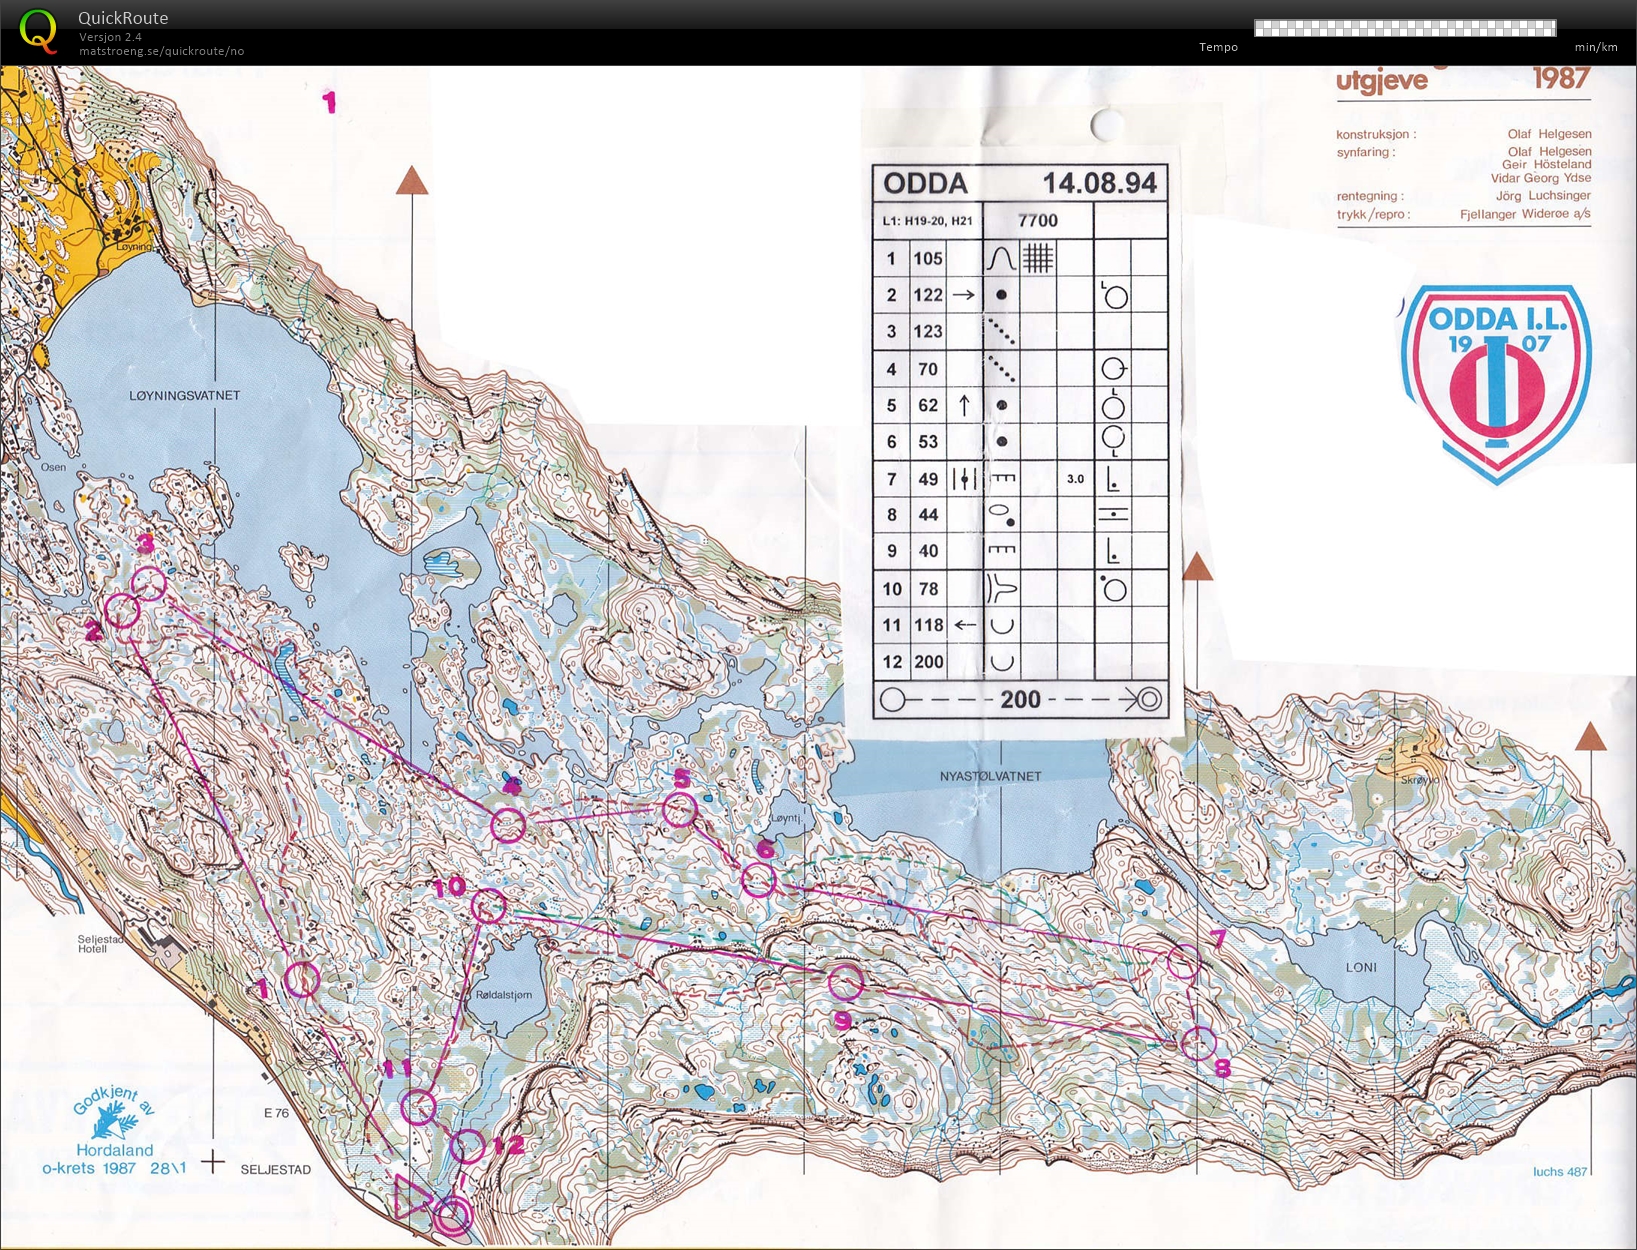Select control circle 5 on the map
1637x1250 pixels.
tap(680, 809)
